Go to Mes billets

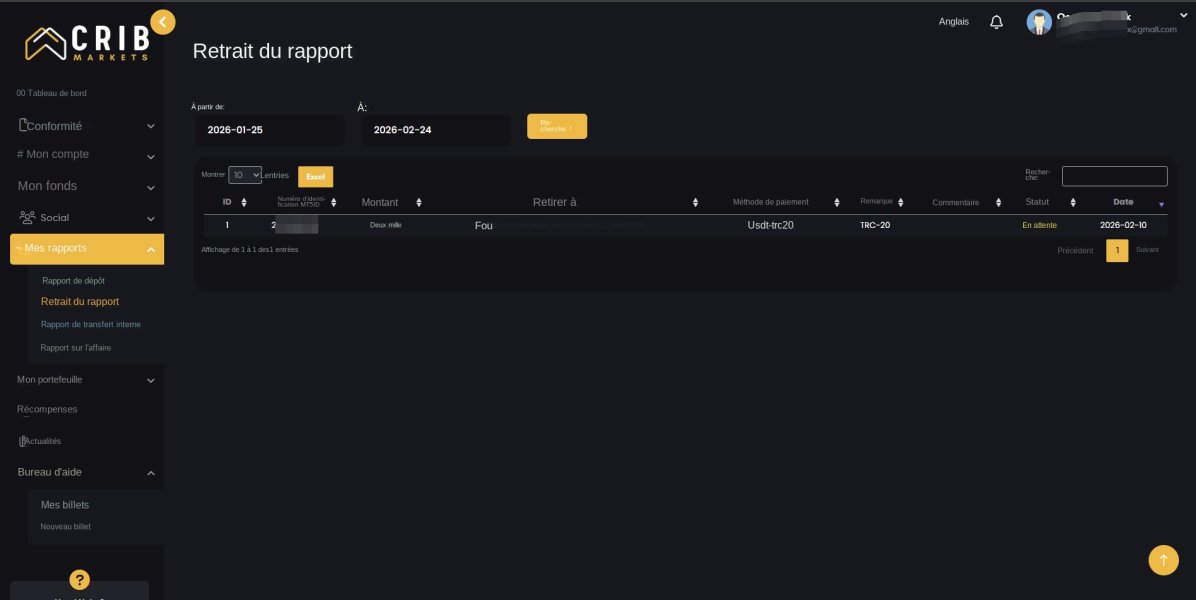coord(65,505)
